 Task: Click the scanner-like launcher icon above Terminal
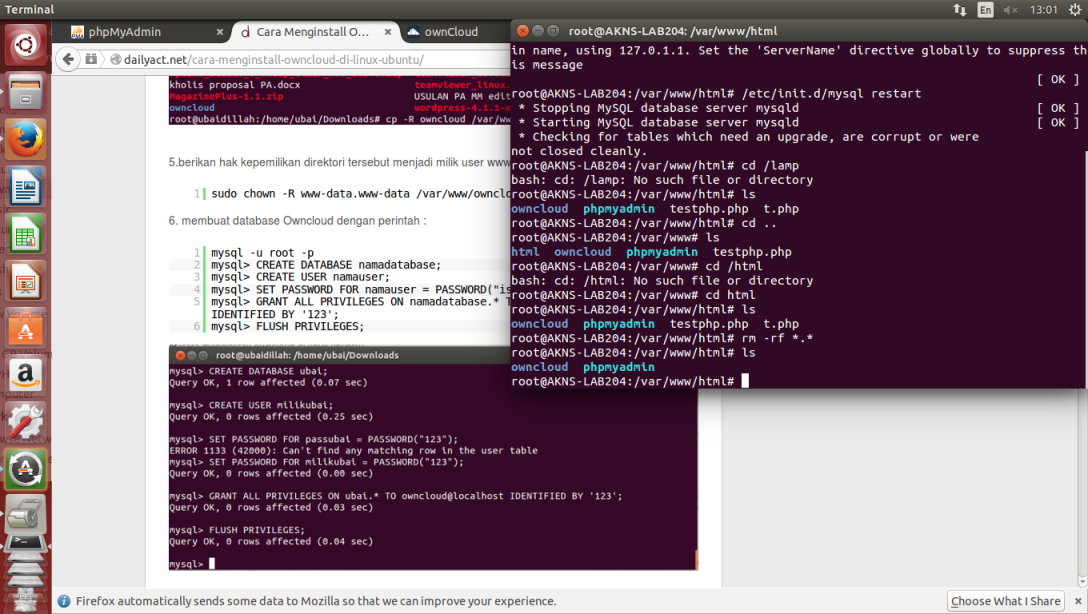(26, 514)
